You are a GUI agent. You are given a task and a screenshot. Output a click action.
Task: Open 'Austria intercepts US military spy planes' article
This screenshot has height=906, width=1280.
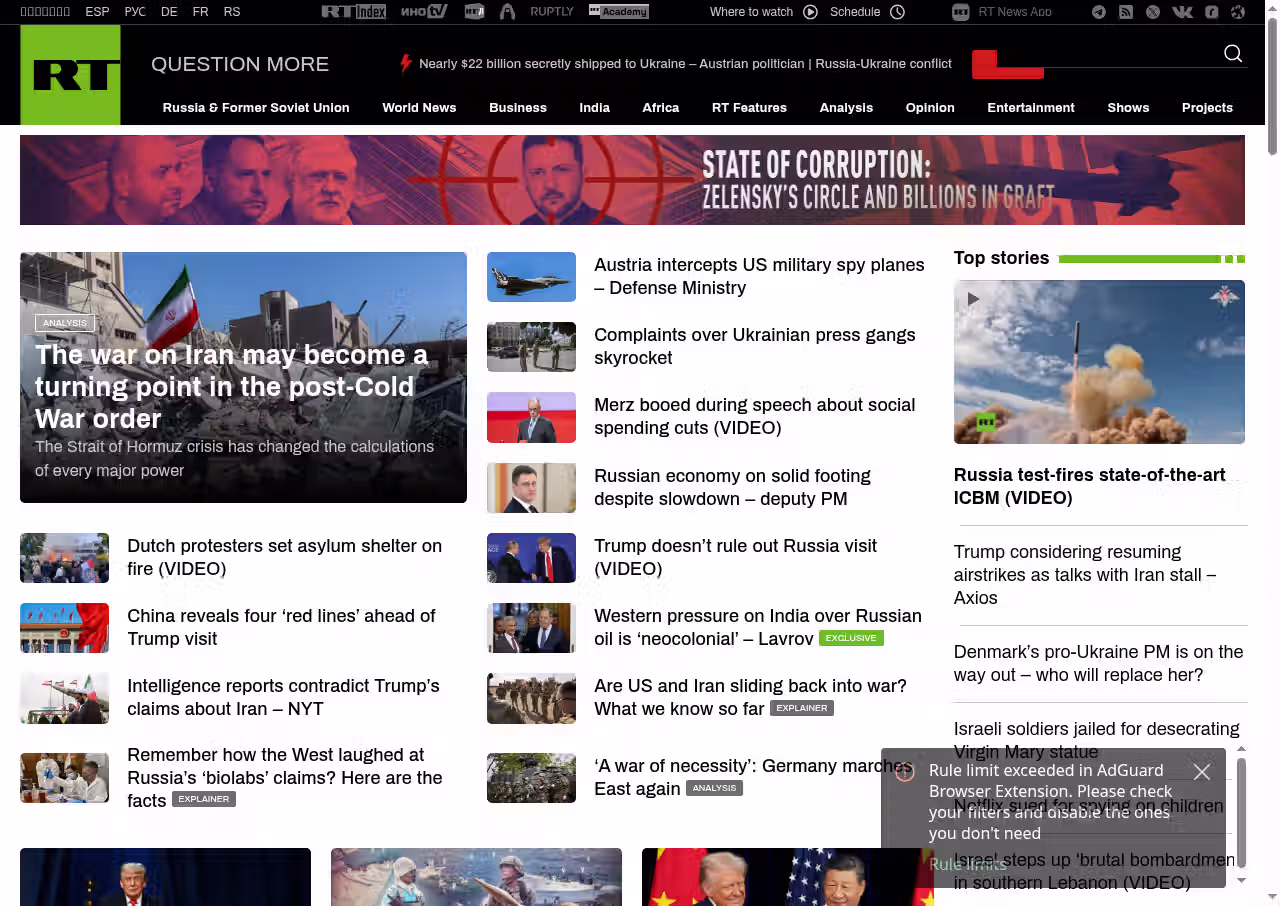click(759, 276)
